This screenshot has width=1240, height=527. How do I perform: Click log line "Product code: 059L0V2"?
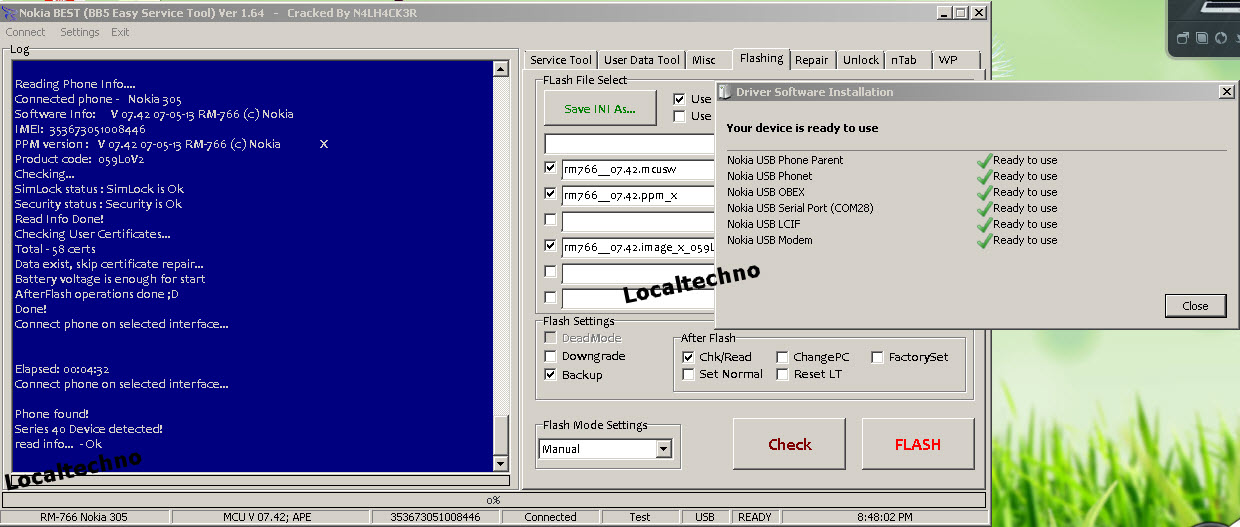tap(80, 159)
